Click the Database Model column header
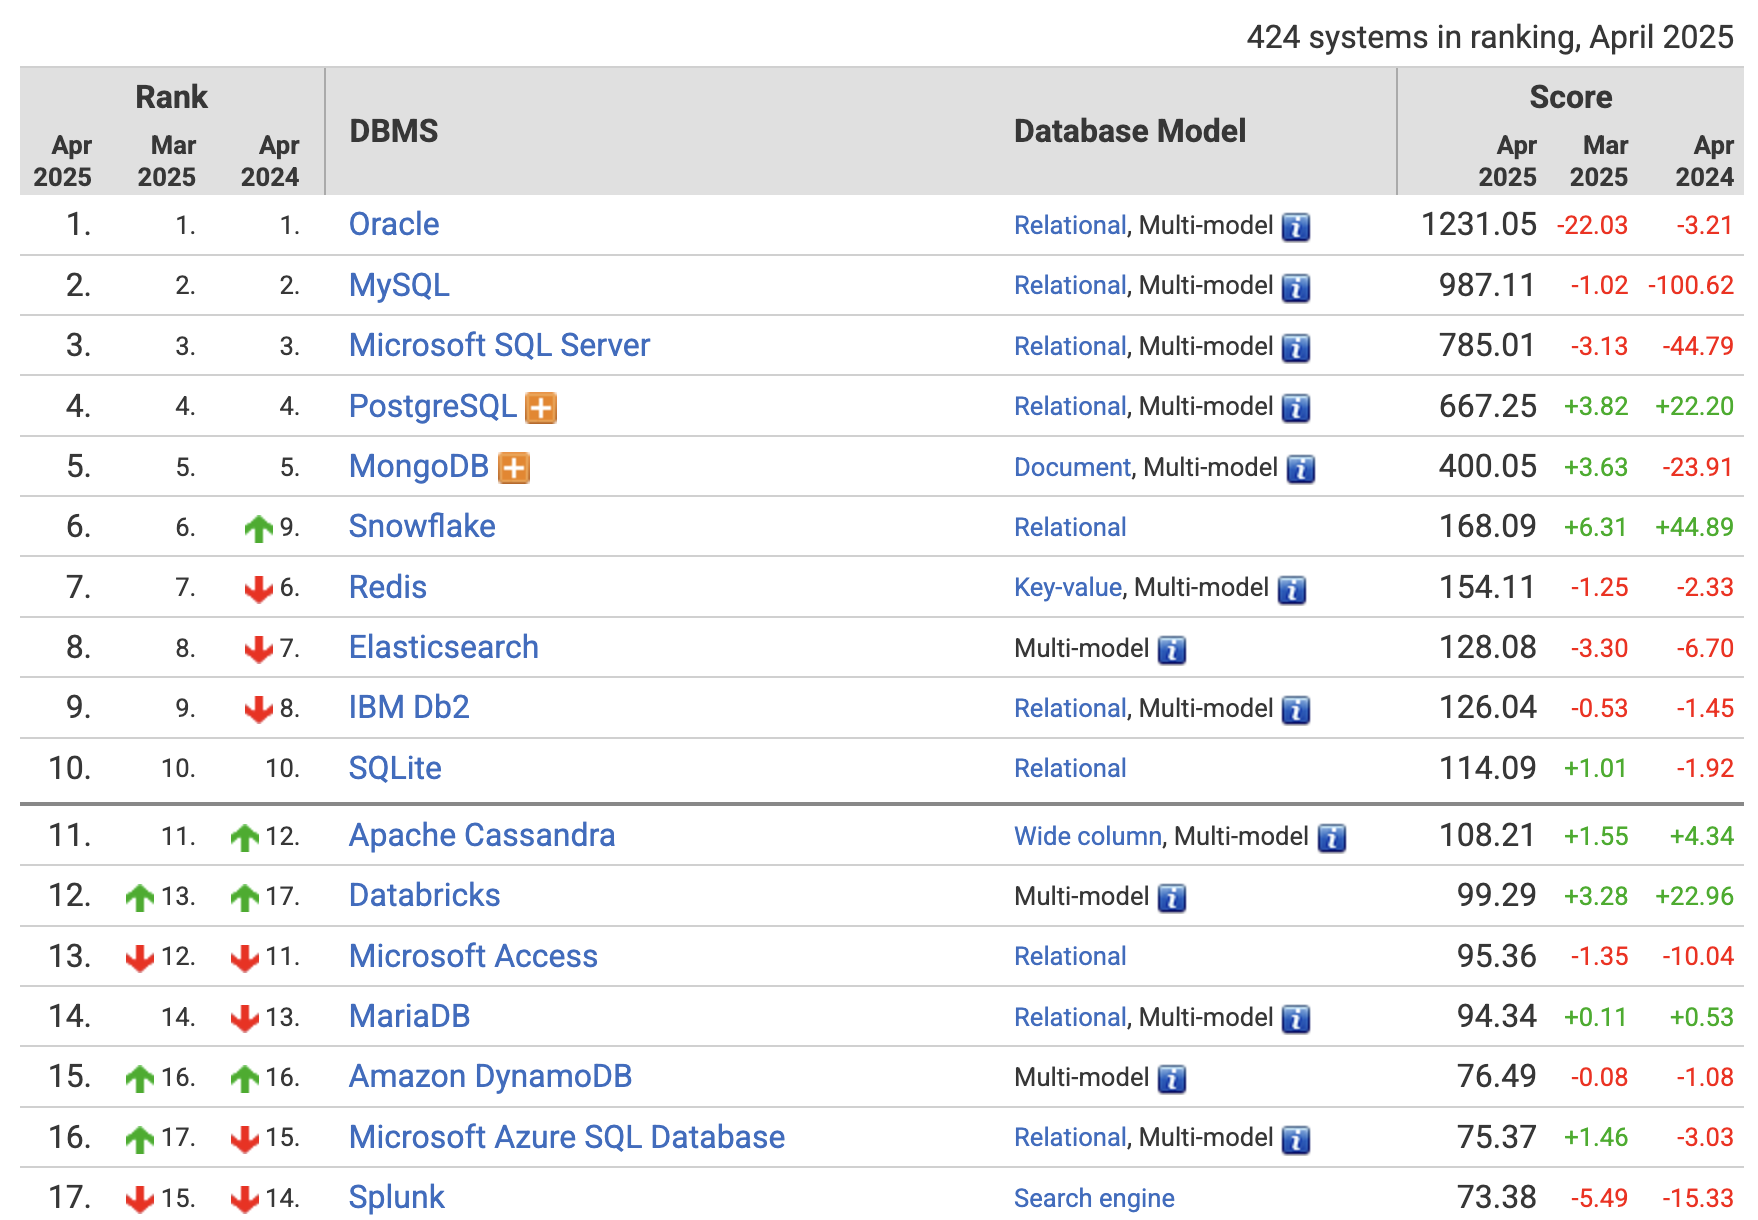The width and height of the screenshot is (1758, 1220). (1130, 131)
